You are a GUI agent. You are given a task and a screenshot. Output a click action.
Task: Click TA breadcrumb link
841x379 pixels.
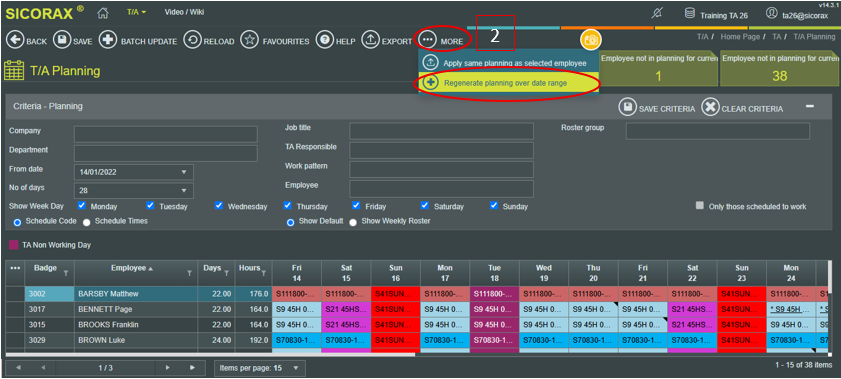776,37
